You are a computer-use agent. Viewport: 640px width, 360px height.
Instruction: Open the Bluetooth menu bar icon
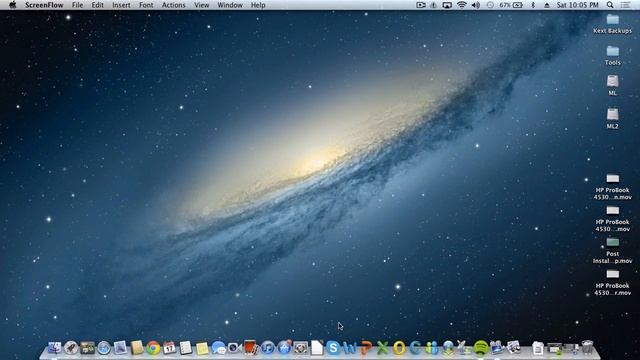(533, 5)
